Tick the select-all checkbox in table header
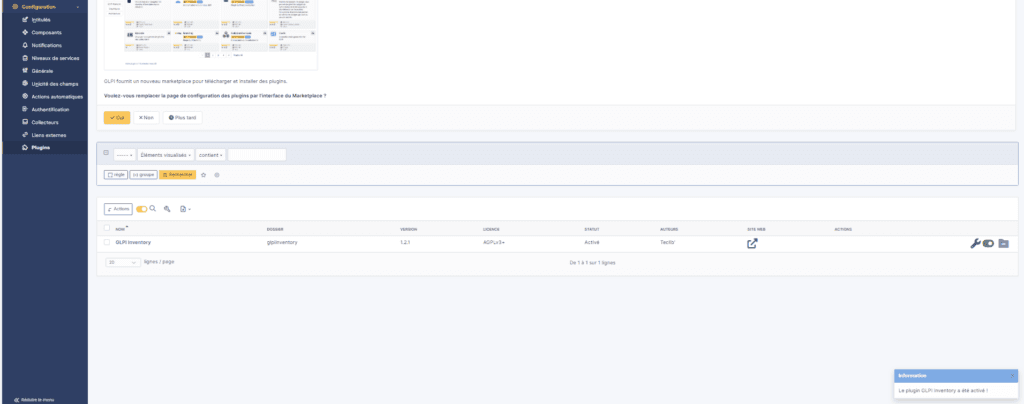 tap(107, 228)
